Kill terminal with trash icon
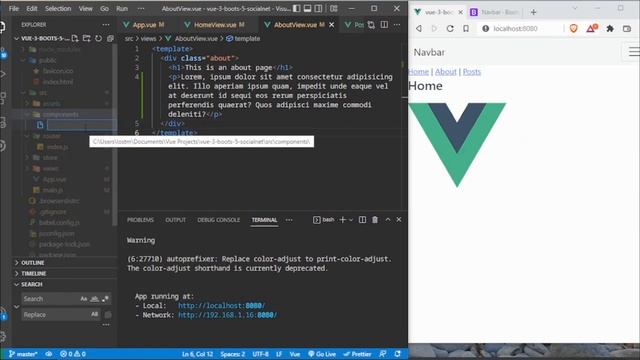The height and width of the screenshot is (360, 640). pos(375,220)
